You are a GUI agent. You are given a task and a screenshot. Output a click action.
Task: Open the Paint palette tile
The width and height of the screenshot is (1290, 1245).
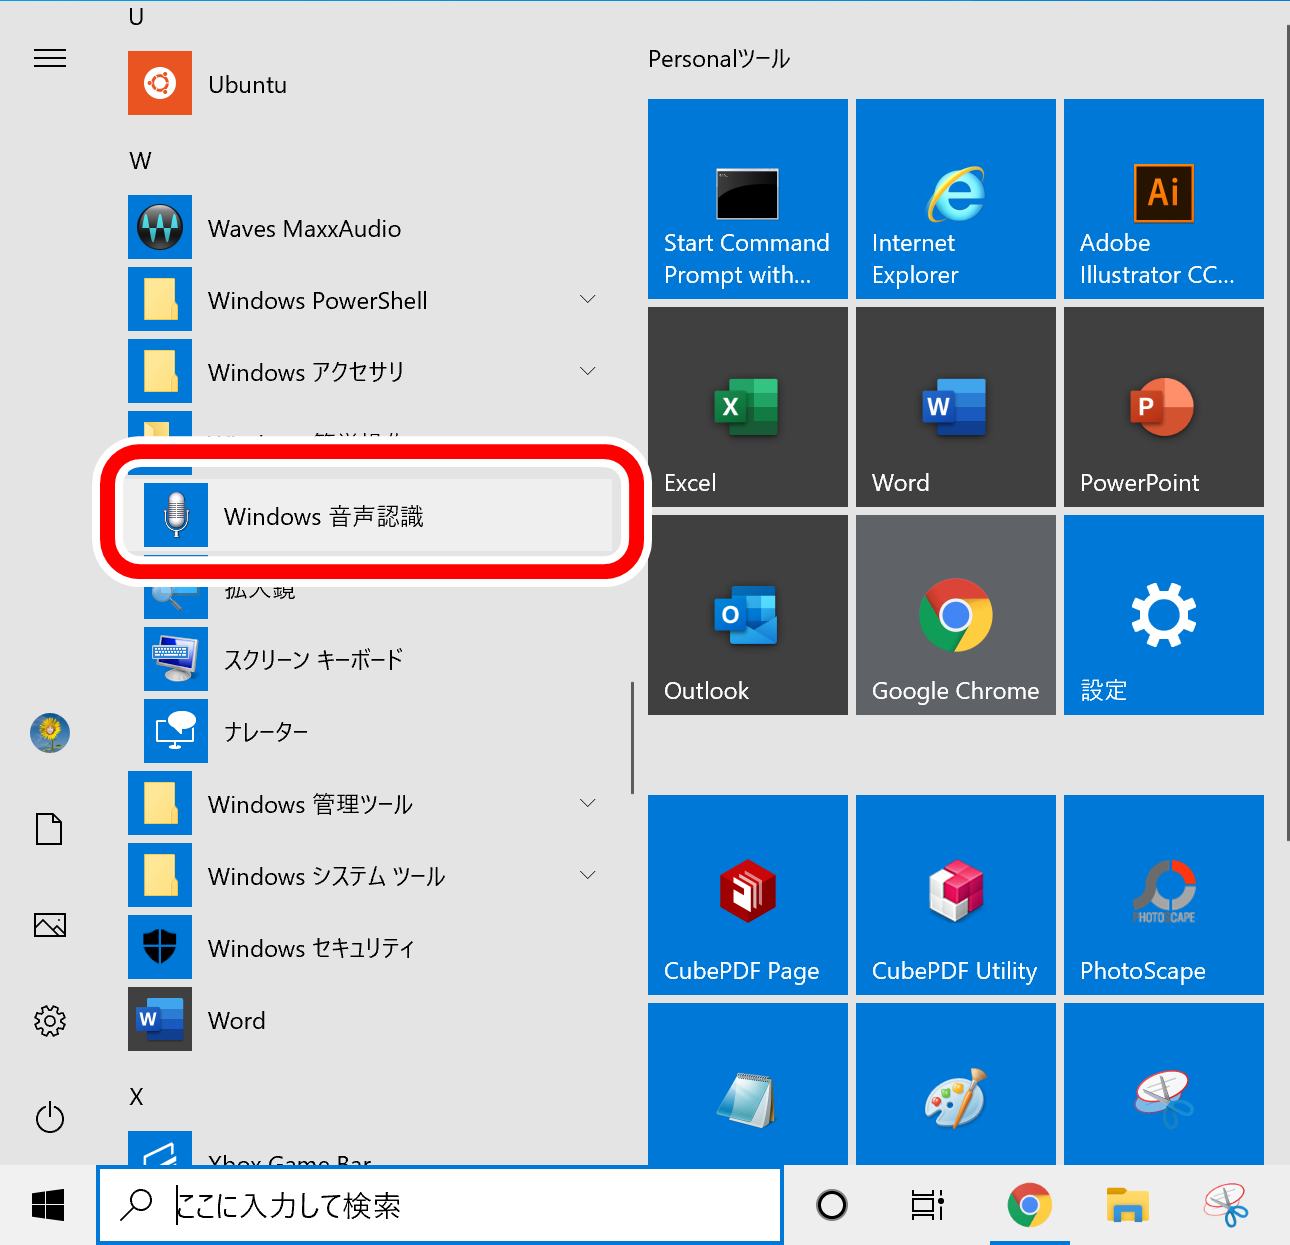click(956, 1084)
